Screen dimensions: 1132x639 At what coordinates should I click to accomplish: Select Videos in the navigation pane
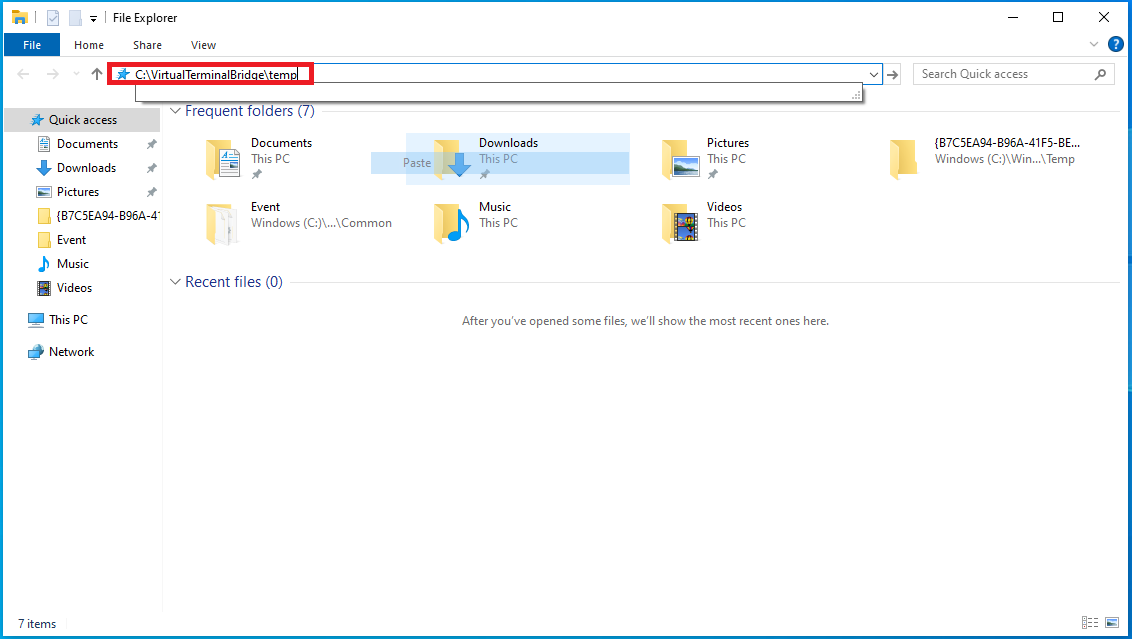pos(74,287)
